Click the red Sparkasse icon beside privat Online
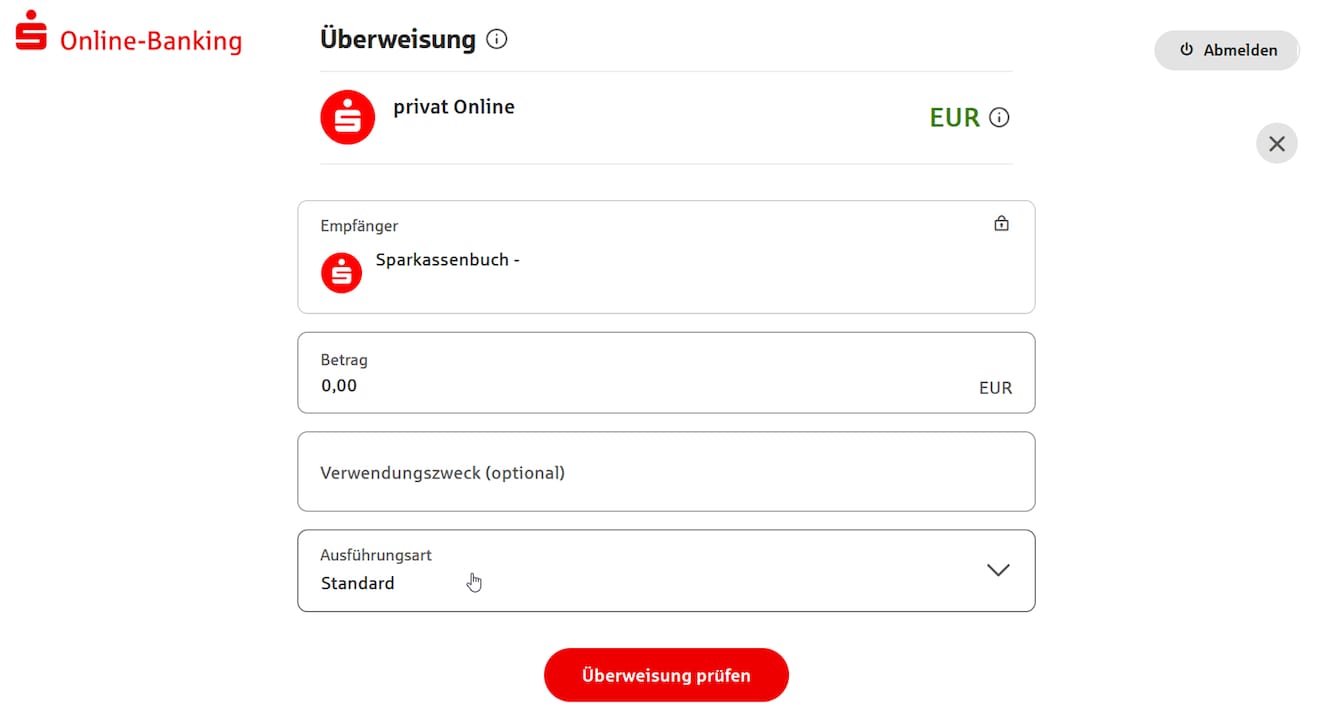Viewport: 1338px width, 720px height. click(x=346, y=117)
